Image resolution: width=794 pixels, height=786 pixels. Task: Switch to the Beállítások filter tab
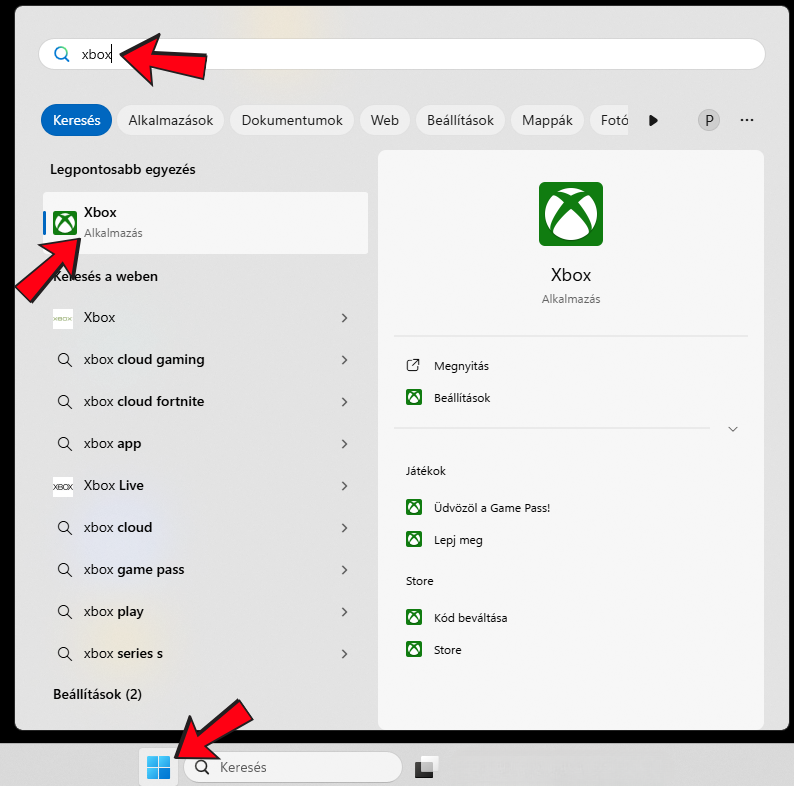[460, 120]
